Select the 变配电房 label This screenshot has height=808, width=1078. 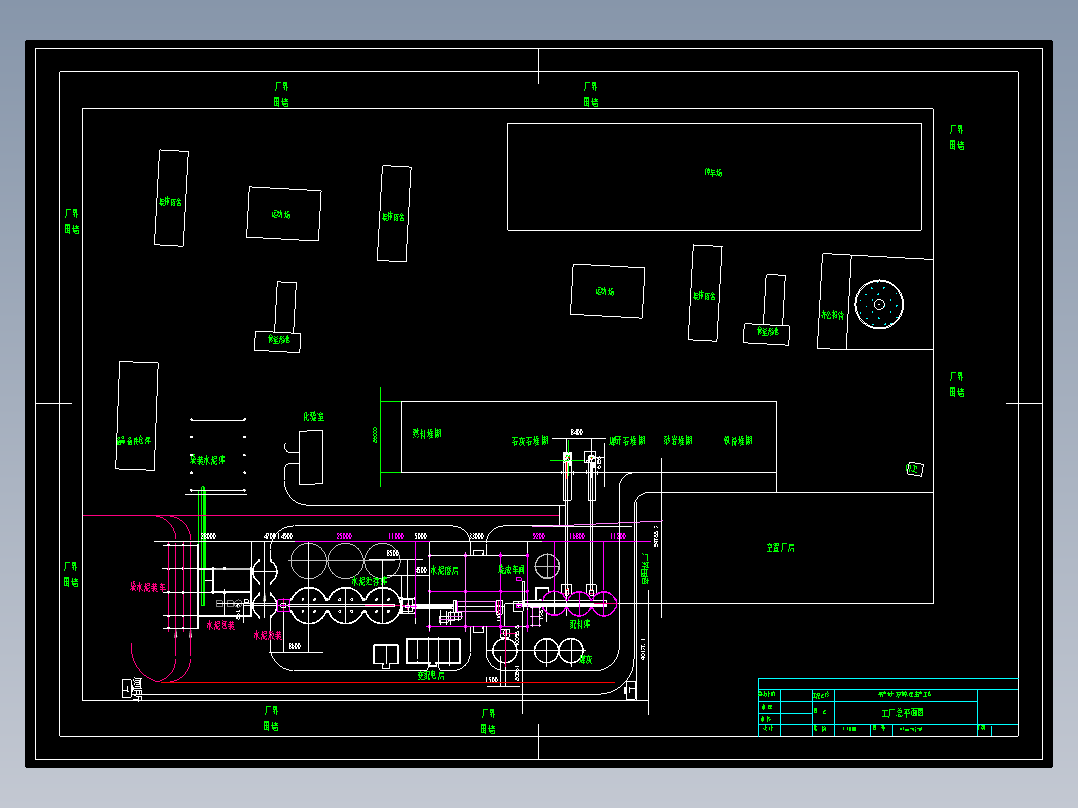click(431, 675)
